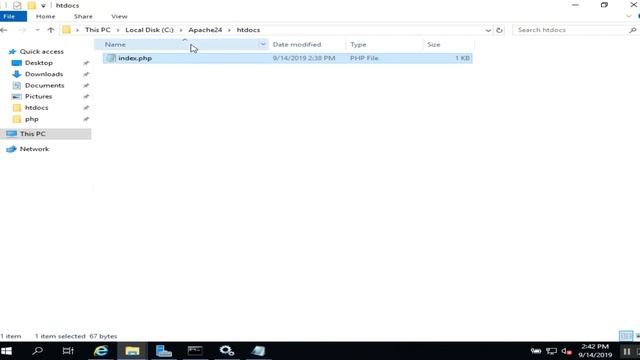Open the Windows Start menu
This screenshot has width=640, height=360.
7,351
